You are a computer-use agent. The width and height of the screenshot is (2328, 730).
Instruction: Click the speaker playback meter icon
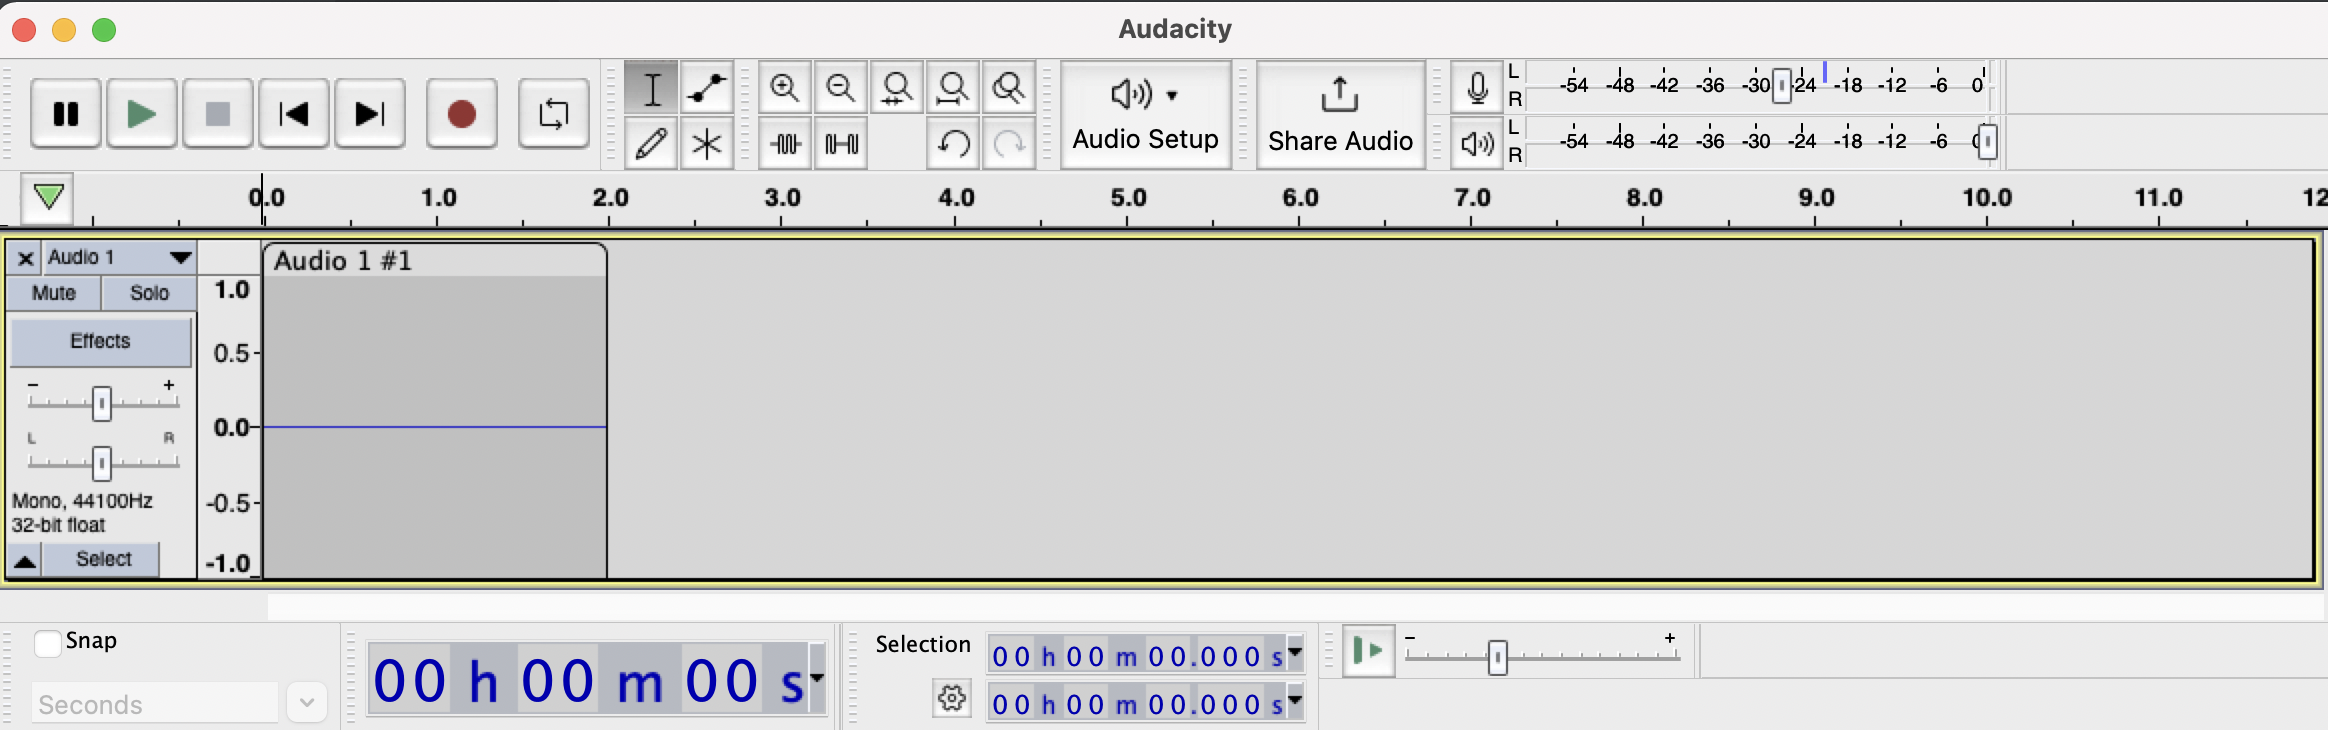(x=1477, y=143)
